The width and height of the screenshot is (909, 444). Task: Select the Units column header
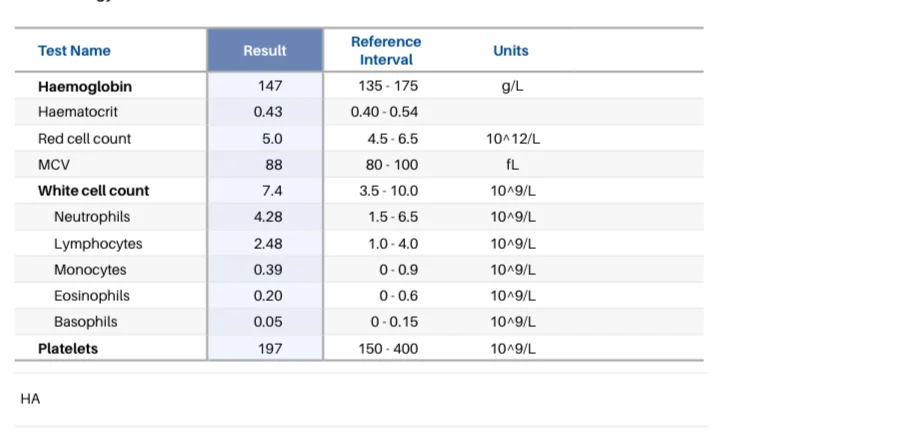point(511,51)
